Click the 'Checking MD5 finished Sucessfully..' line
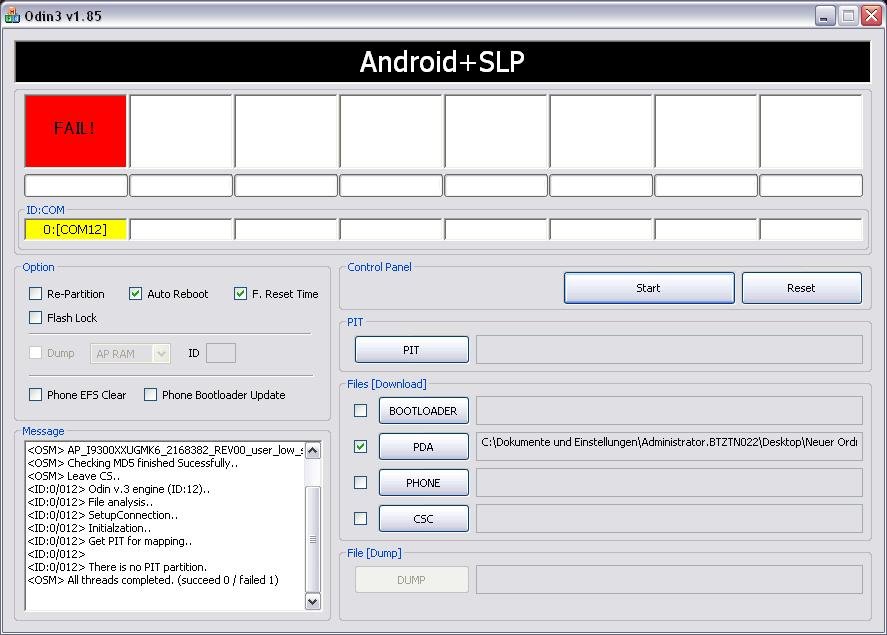 [x=133, y=463]
